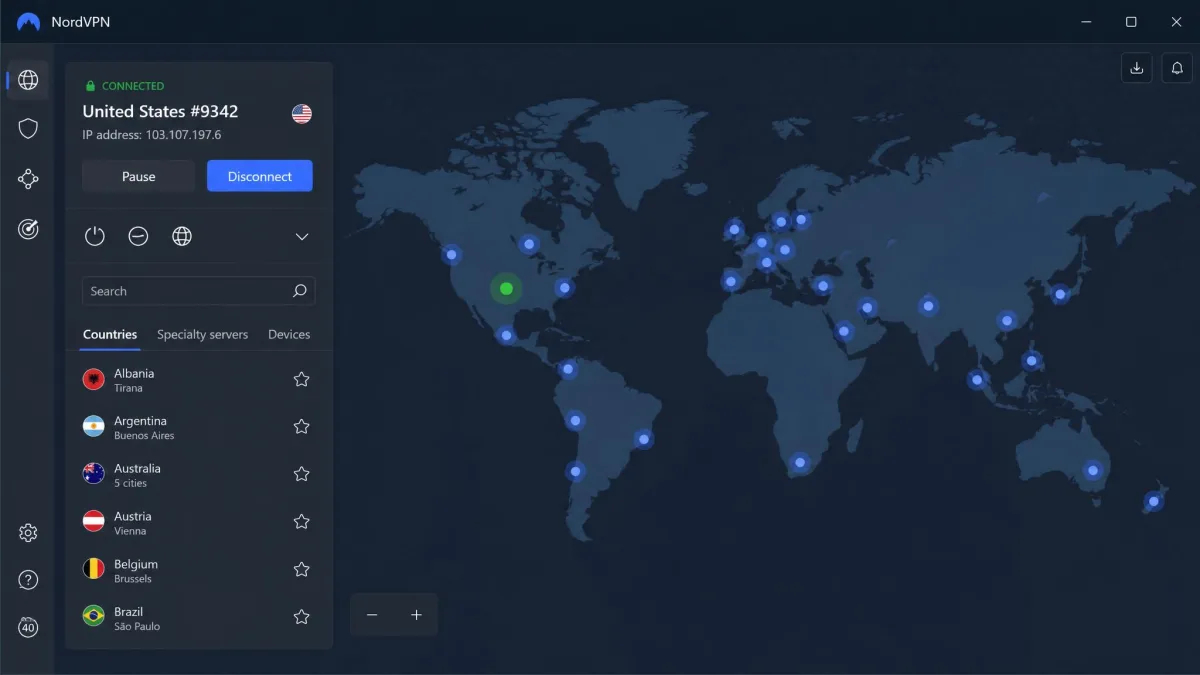Select the Japan server pin on map
The height and width of the screenshot is (675, 1200).
pyautogui.click(x=1060, y=294)
